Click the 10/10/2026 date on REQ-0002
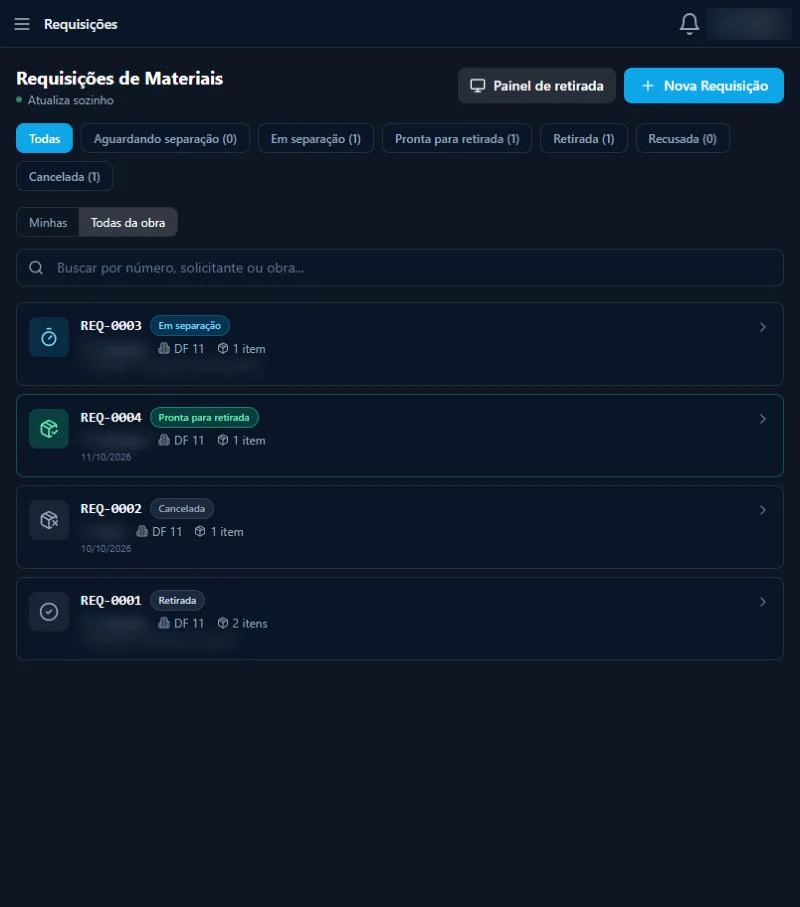The image size is (800, 907). pyautogui.click(x=106, y=548)
